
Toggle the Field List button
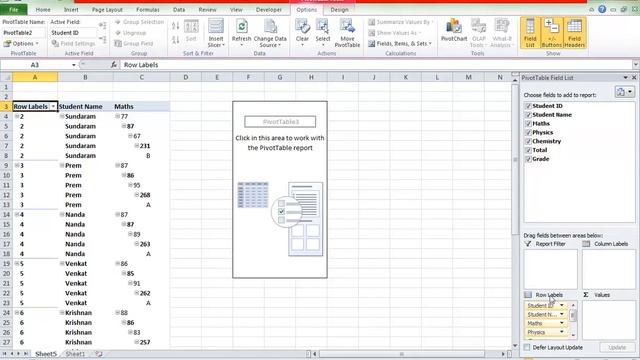tap(530, 33)
